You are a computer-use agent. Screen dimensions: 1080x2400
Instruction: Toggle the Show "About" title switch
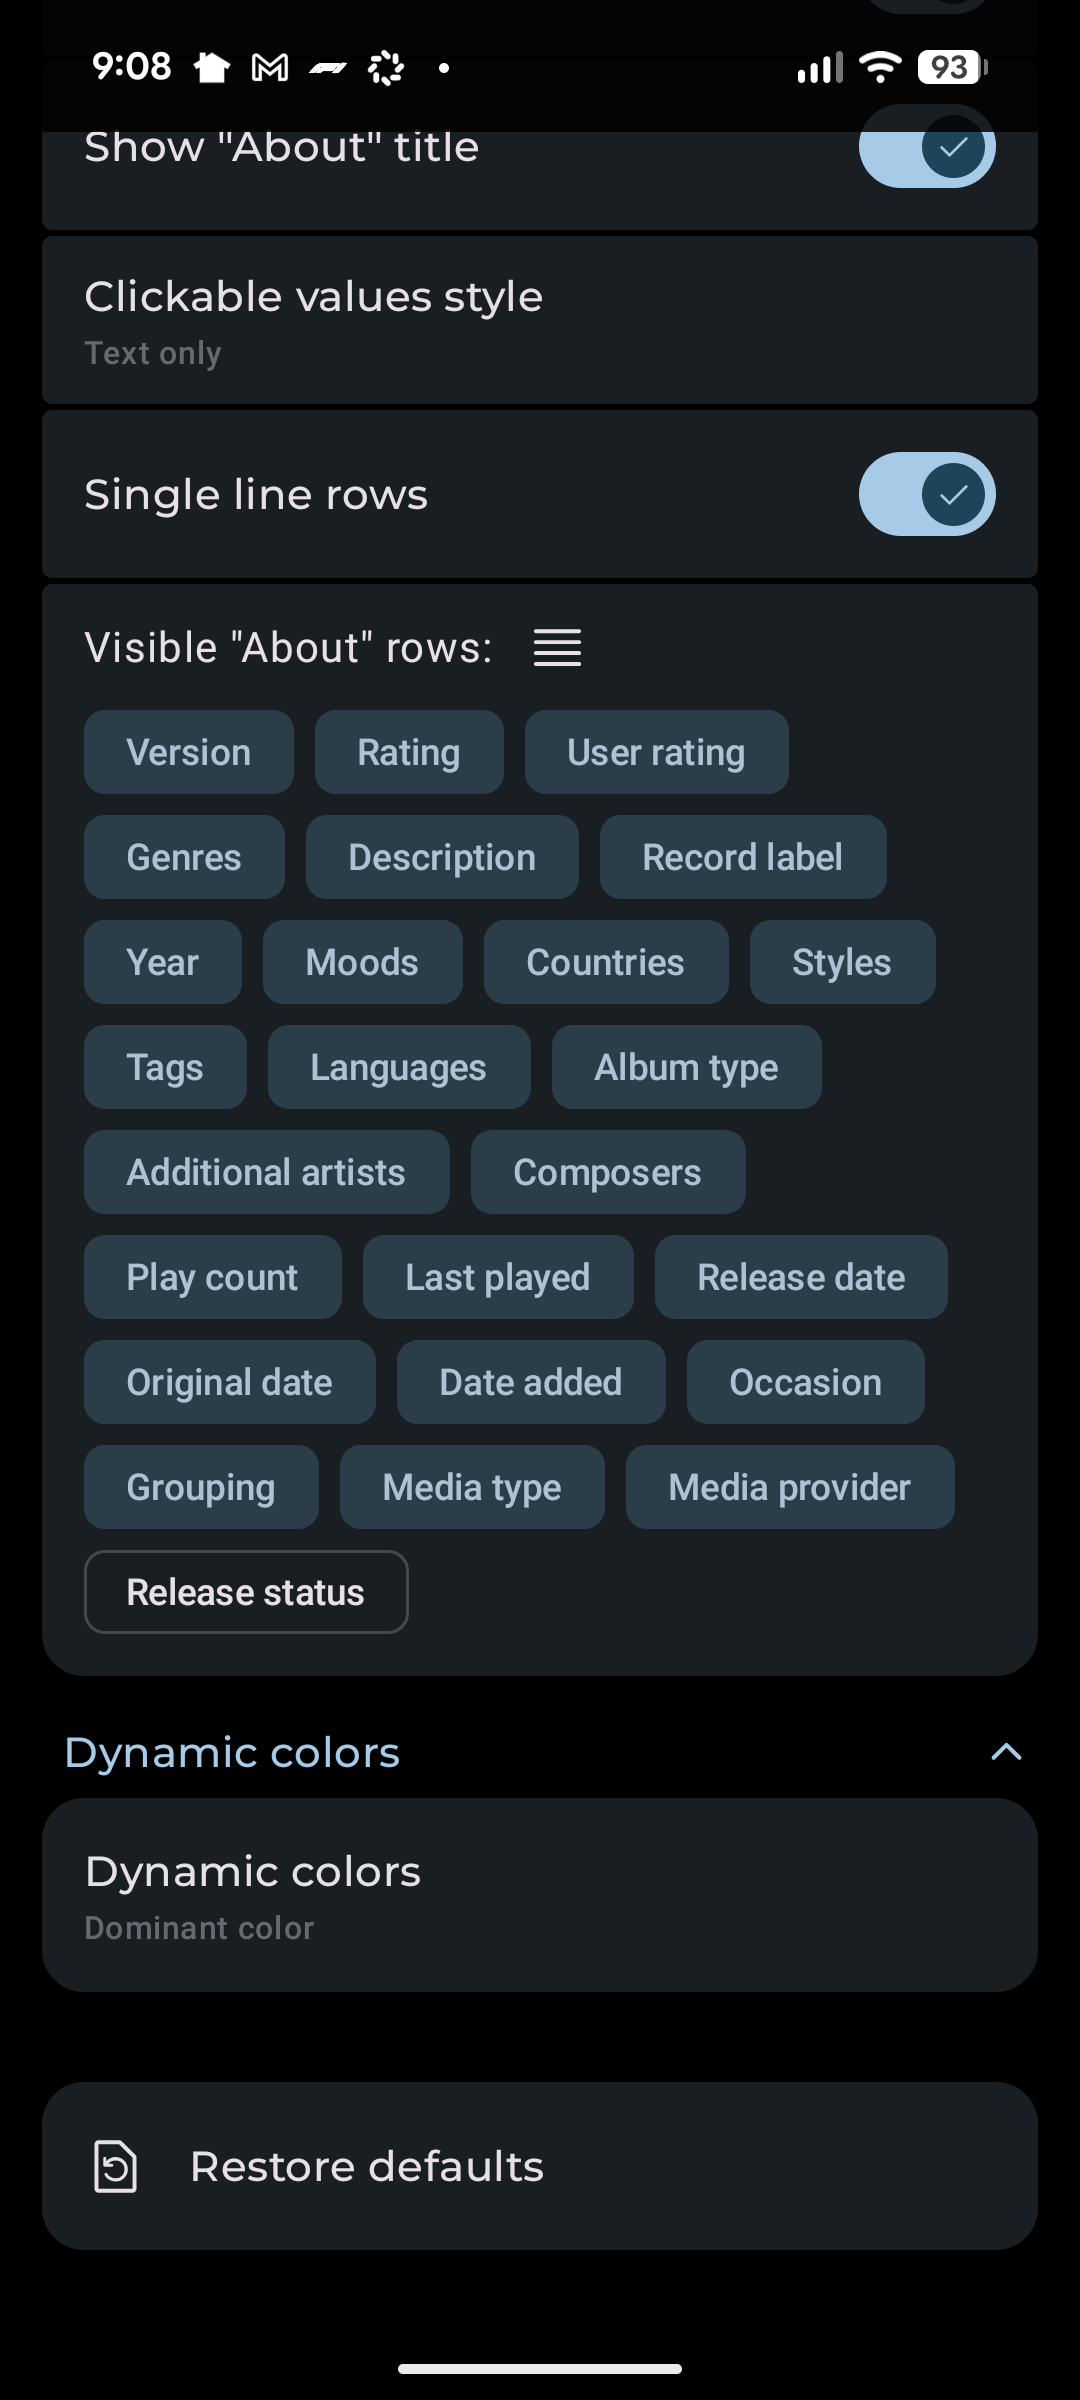click(x=926, y=148)
